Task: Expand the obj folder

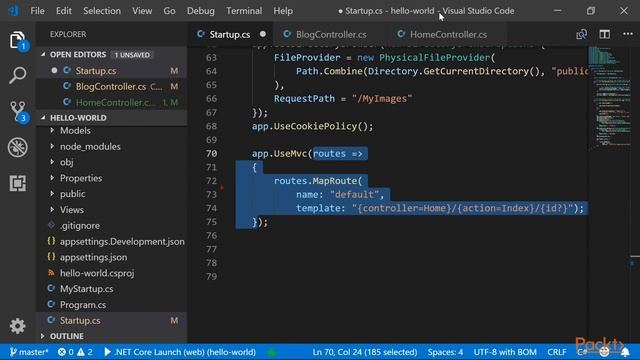Action: (x=67, y=162)
